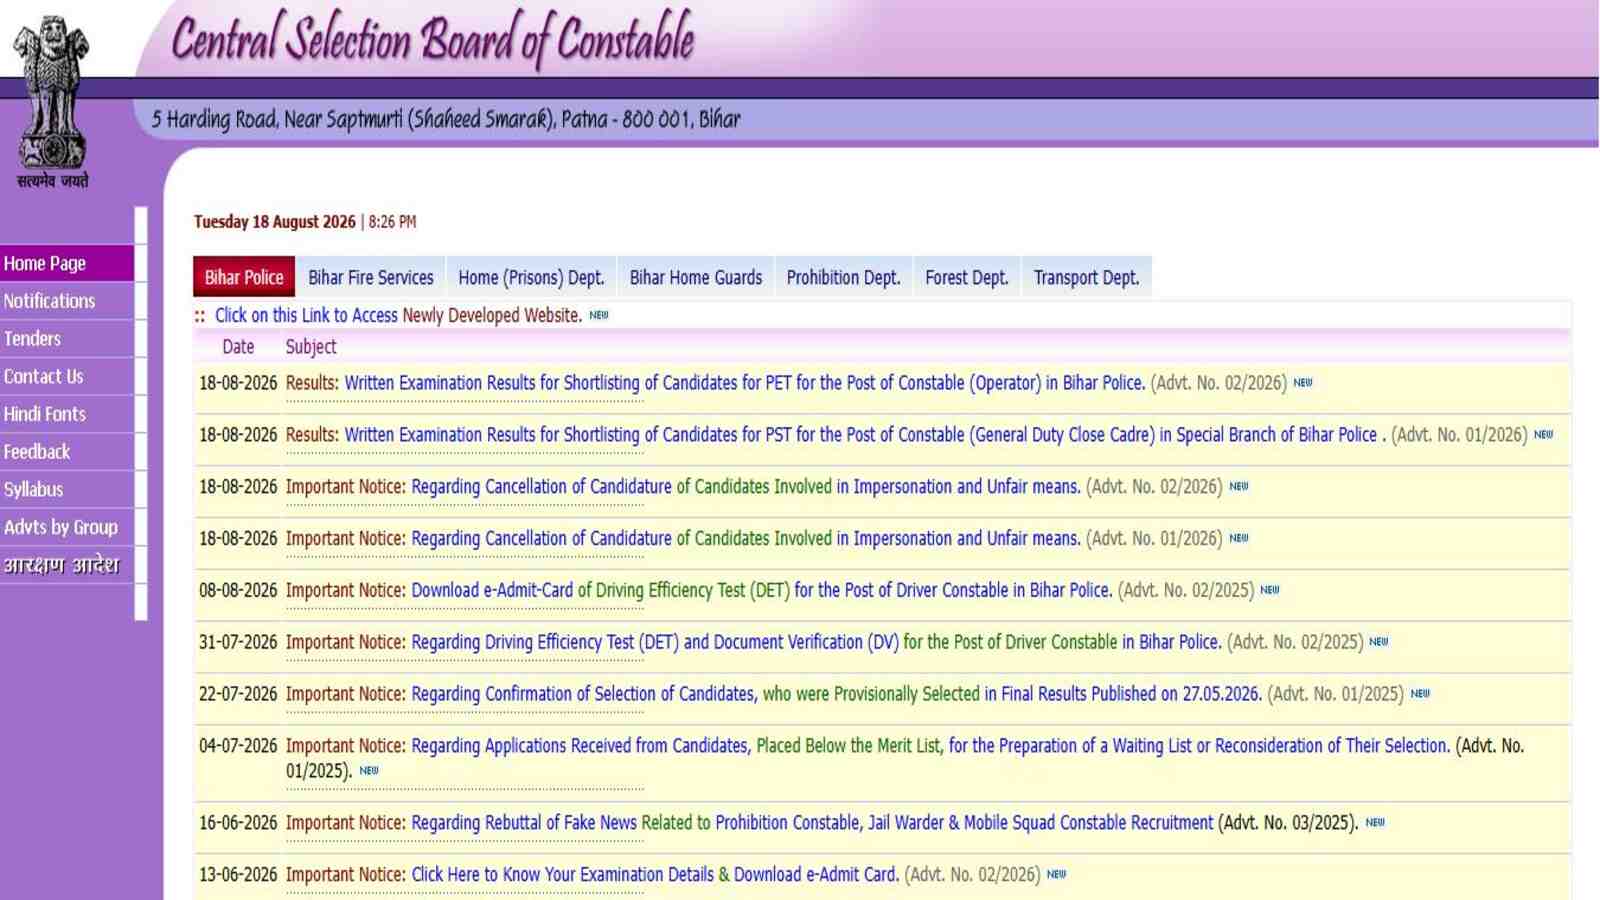This screenshot has height=900, width=1600.
Task: Select Contact Us in the sidebar
Action: click(67, 376)
